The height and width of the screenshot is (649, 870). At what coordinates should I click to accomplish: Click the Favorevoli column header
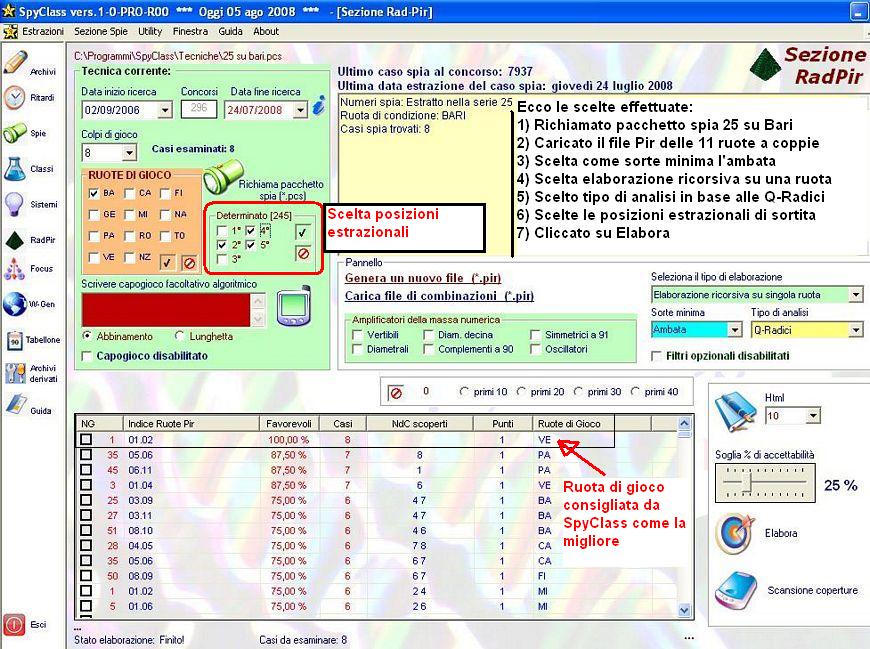coord(289,424)
